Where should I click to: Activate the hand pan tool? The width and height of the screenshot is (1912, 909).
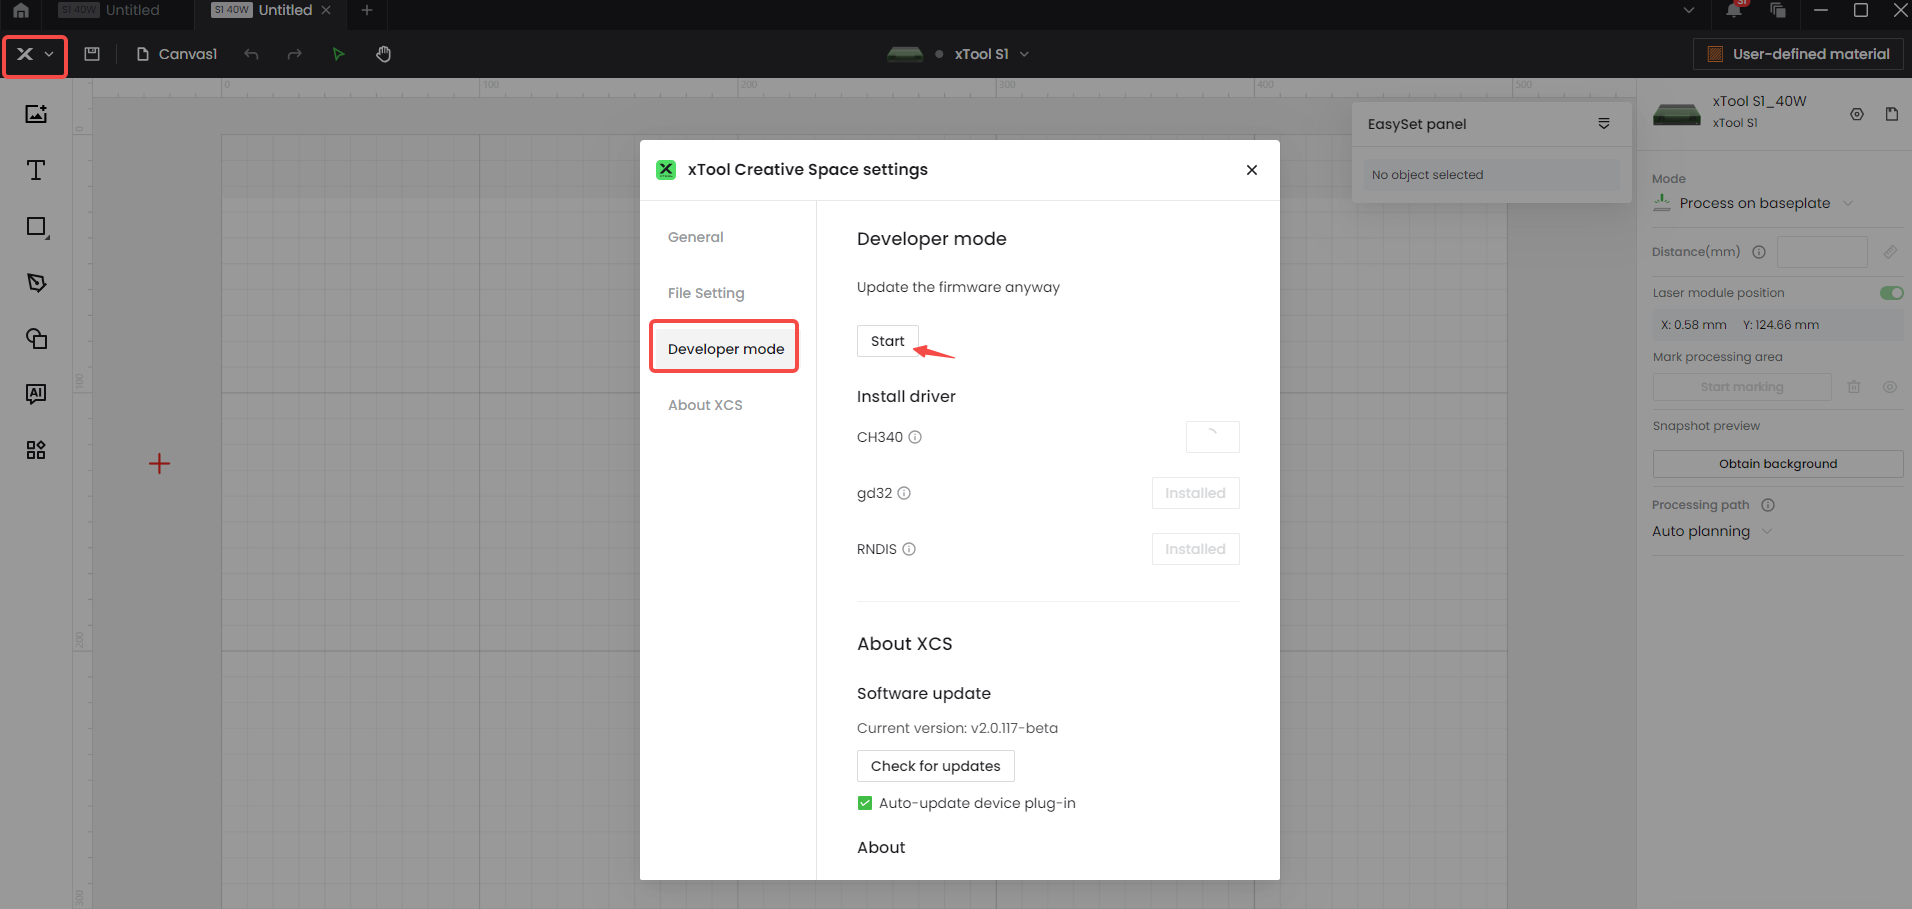click(x=384, y=54)
